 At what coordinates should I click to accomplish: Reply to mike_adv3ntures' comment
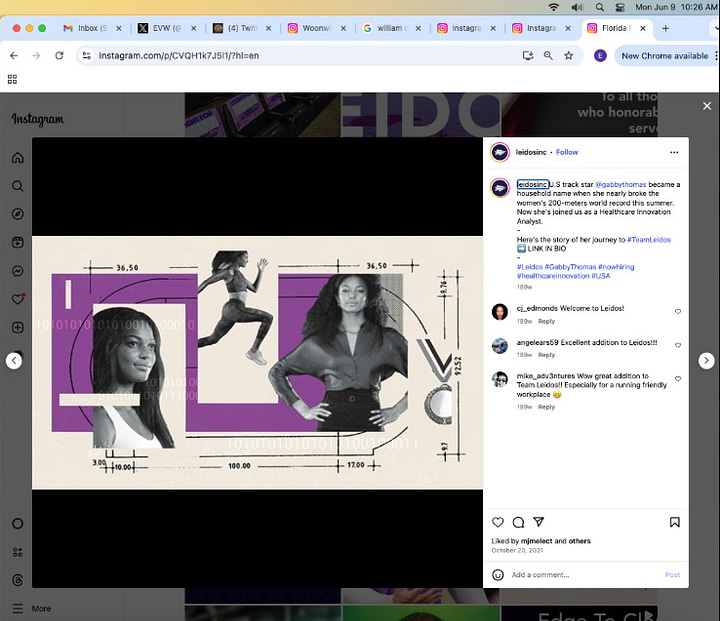pyautogui.click(x=546, y=407)
